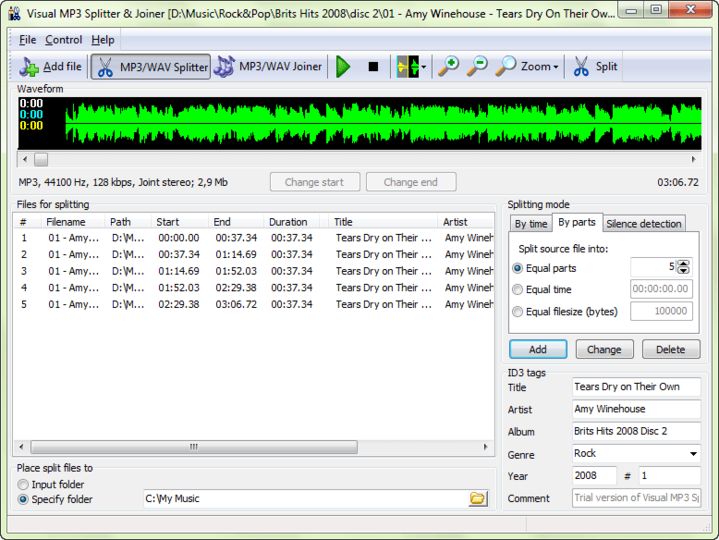Select the MP3/WAV Splitter mode button
Image resolution: width=719 pixels, height=540 pixels.
(x=151, y=67)
